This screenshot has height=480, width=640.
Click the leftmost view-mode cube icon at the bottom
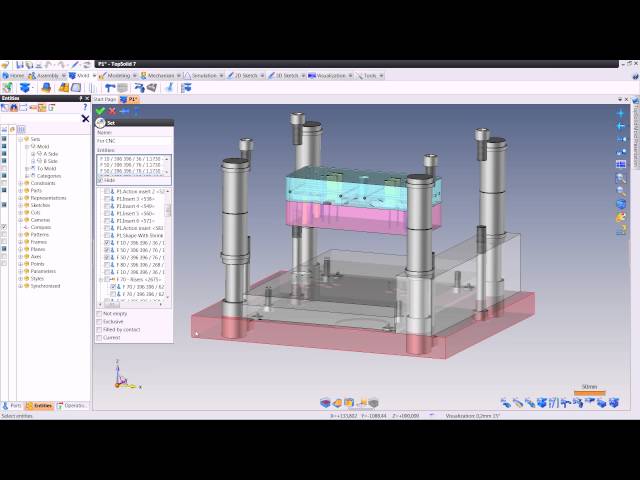click(x=325, y=402)
